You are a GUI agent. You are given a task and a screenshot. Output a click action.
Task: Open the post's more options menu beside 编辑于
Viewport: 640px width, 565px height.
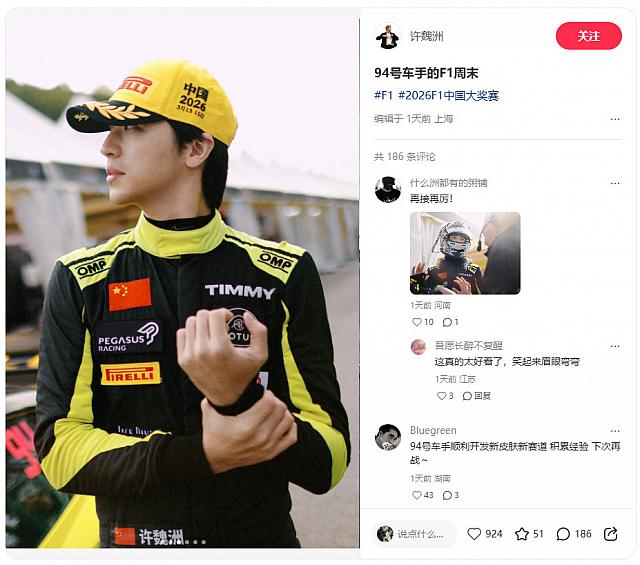pos(615,119)
